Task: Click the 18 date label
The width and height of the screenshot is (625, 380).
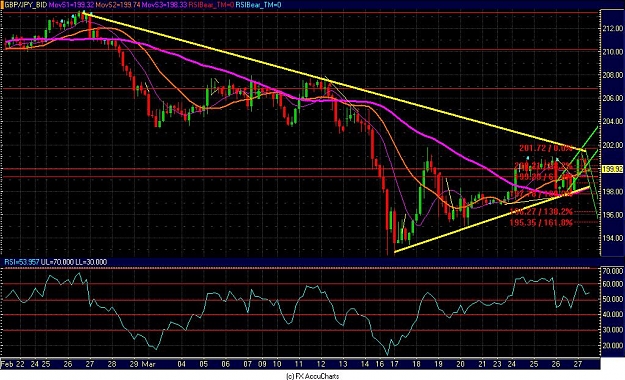Action: pyautogui.click(x=417, y=364)
